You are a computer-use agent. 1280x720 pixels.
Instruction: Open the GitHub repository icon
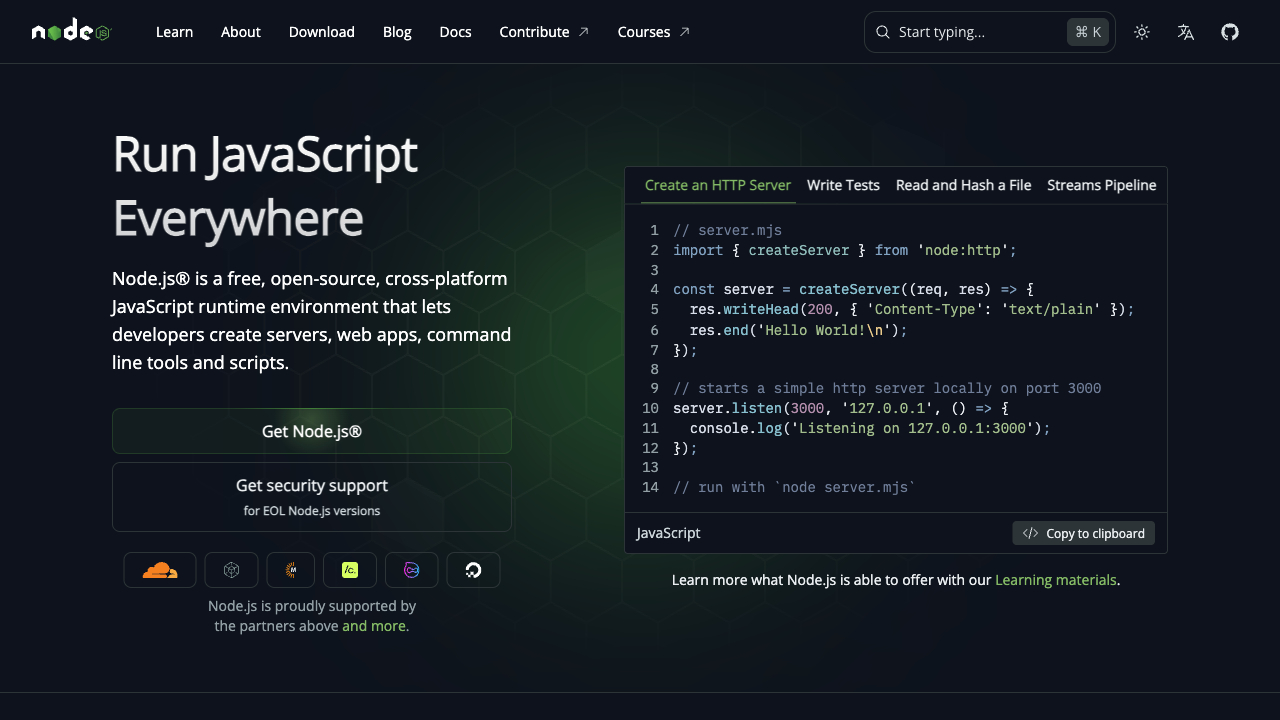coord(1230,32)
